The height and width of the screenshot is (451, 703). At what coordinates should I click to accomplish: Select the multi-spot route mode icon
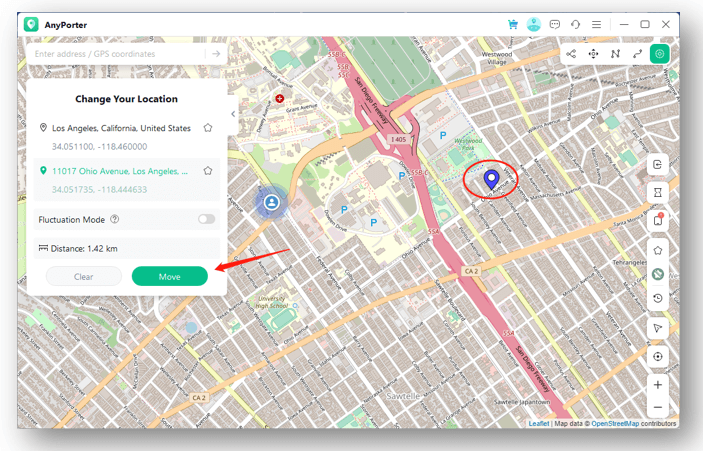pos(615,54)
